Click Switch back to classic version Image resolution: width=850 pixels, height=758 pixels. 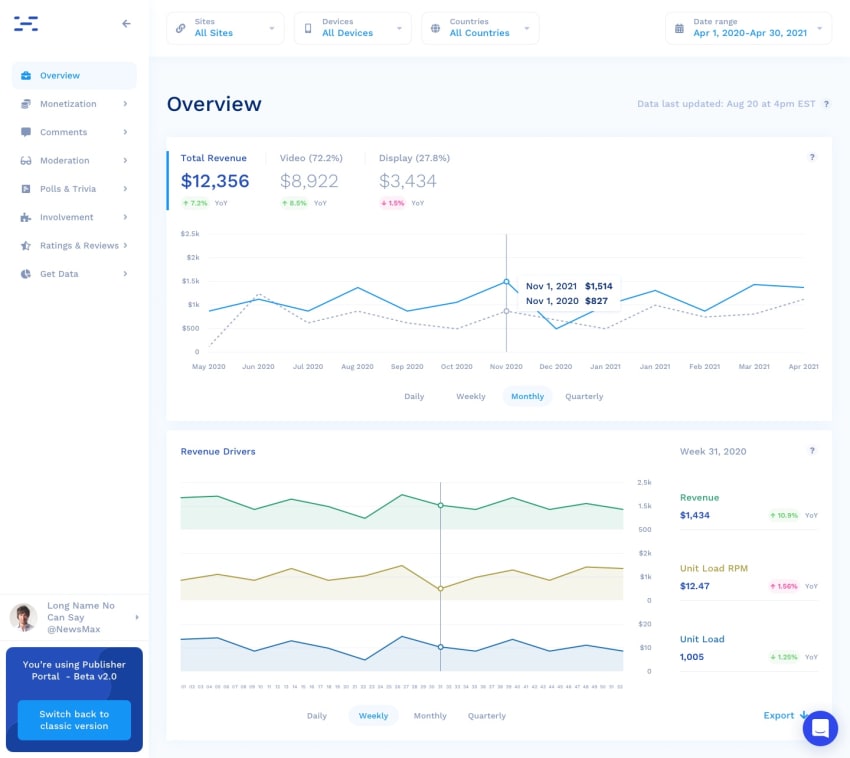73,720
